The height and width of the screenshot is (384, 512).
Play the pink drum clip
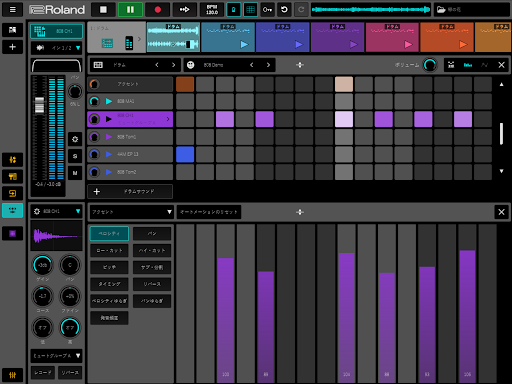click(408, 44)
